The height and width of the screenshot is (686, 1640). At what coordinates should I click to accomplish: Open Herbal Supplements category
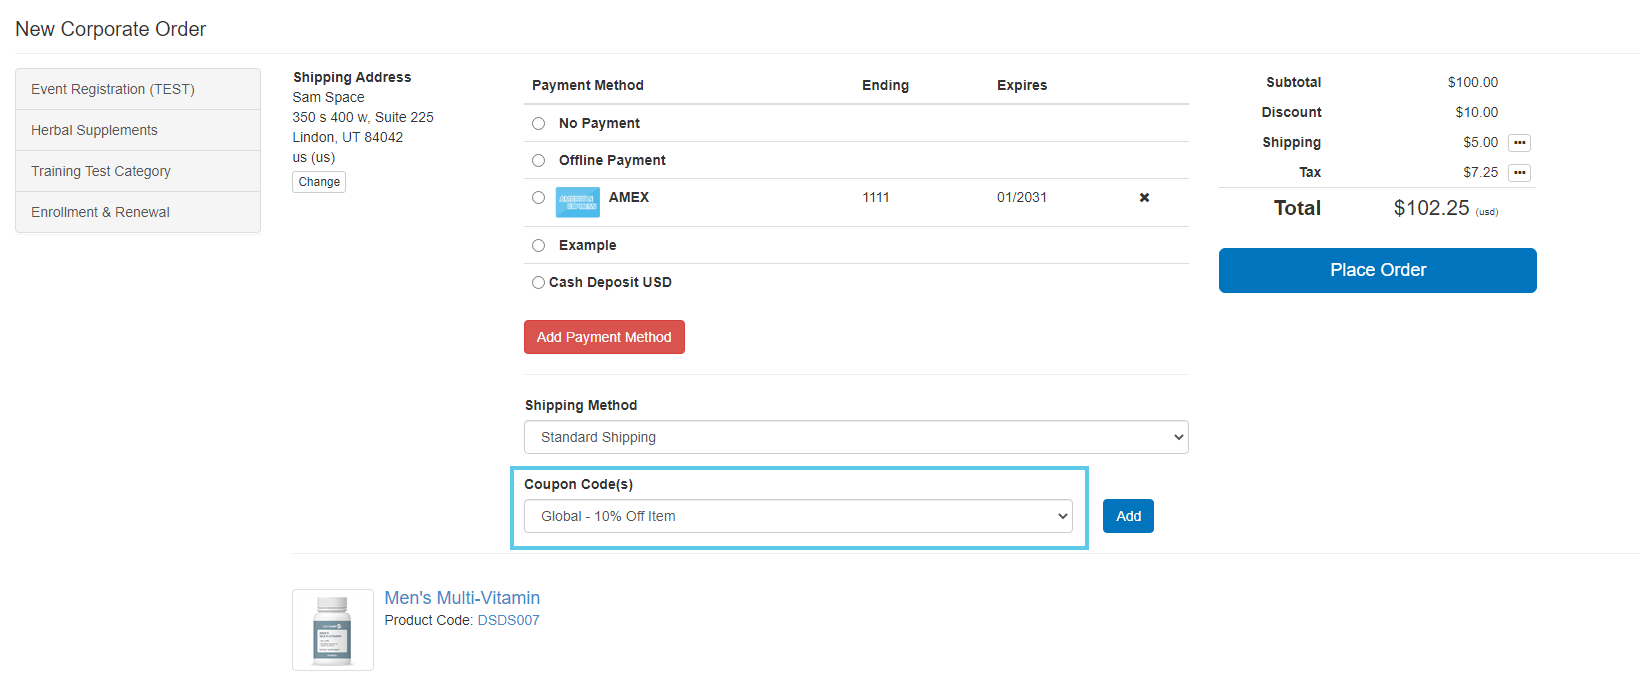tap(138, 130)
